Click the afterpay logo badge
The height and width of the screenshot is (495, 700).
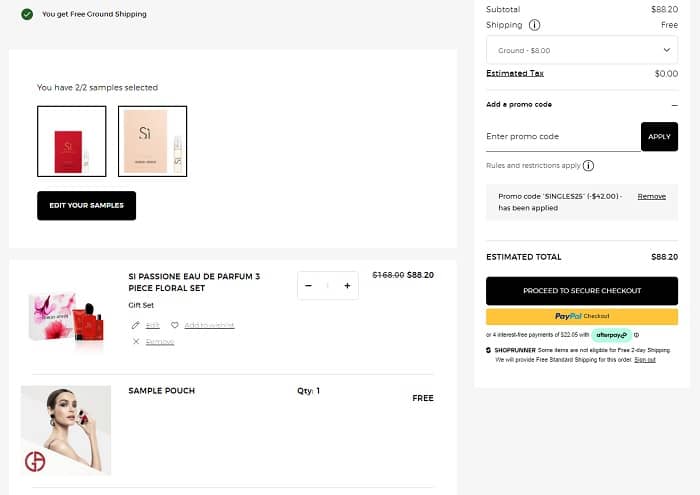click(x=610, y=334)
